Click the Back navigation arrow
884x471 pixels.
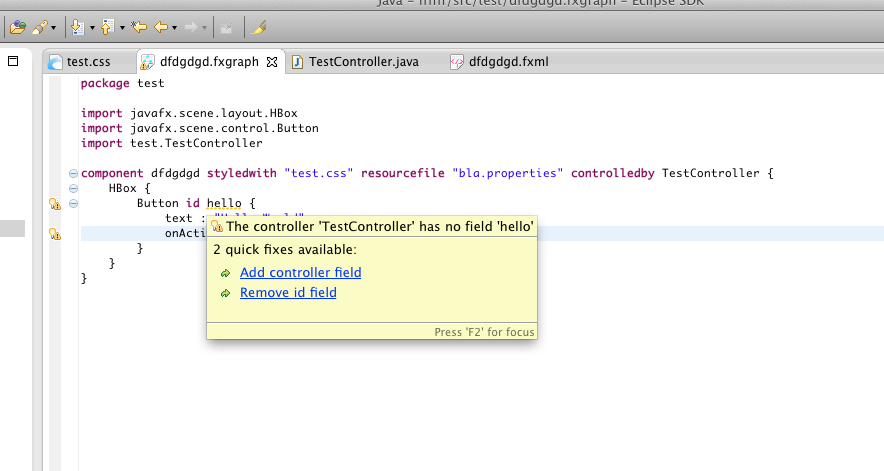point(161,27)
